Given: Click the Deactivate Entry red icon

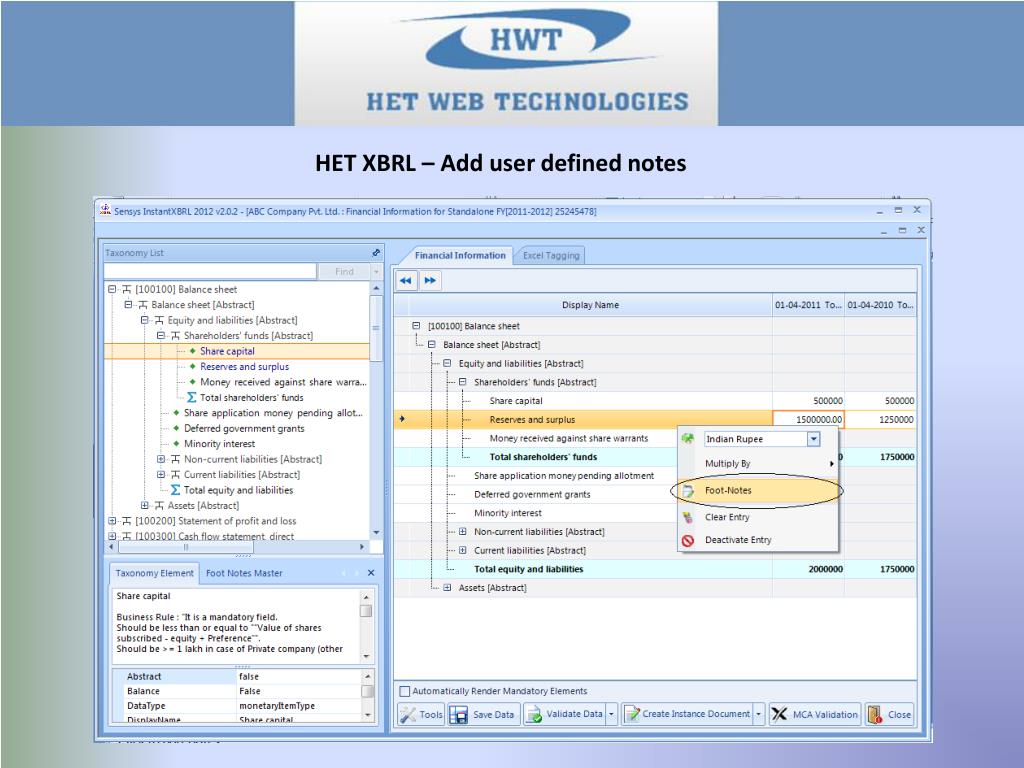Looking at the screenshot, I should tap(688, 541).
